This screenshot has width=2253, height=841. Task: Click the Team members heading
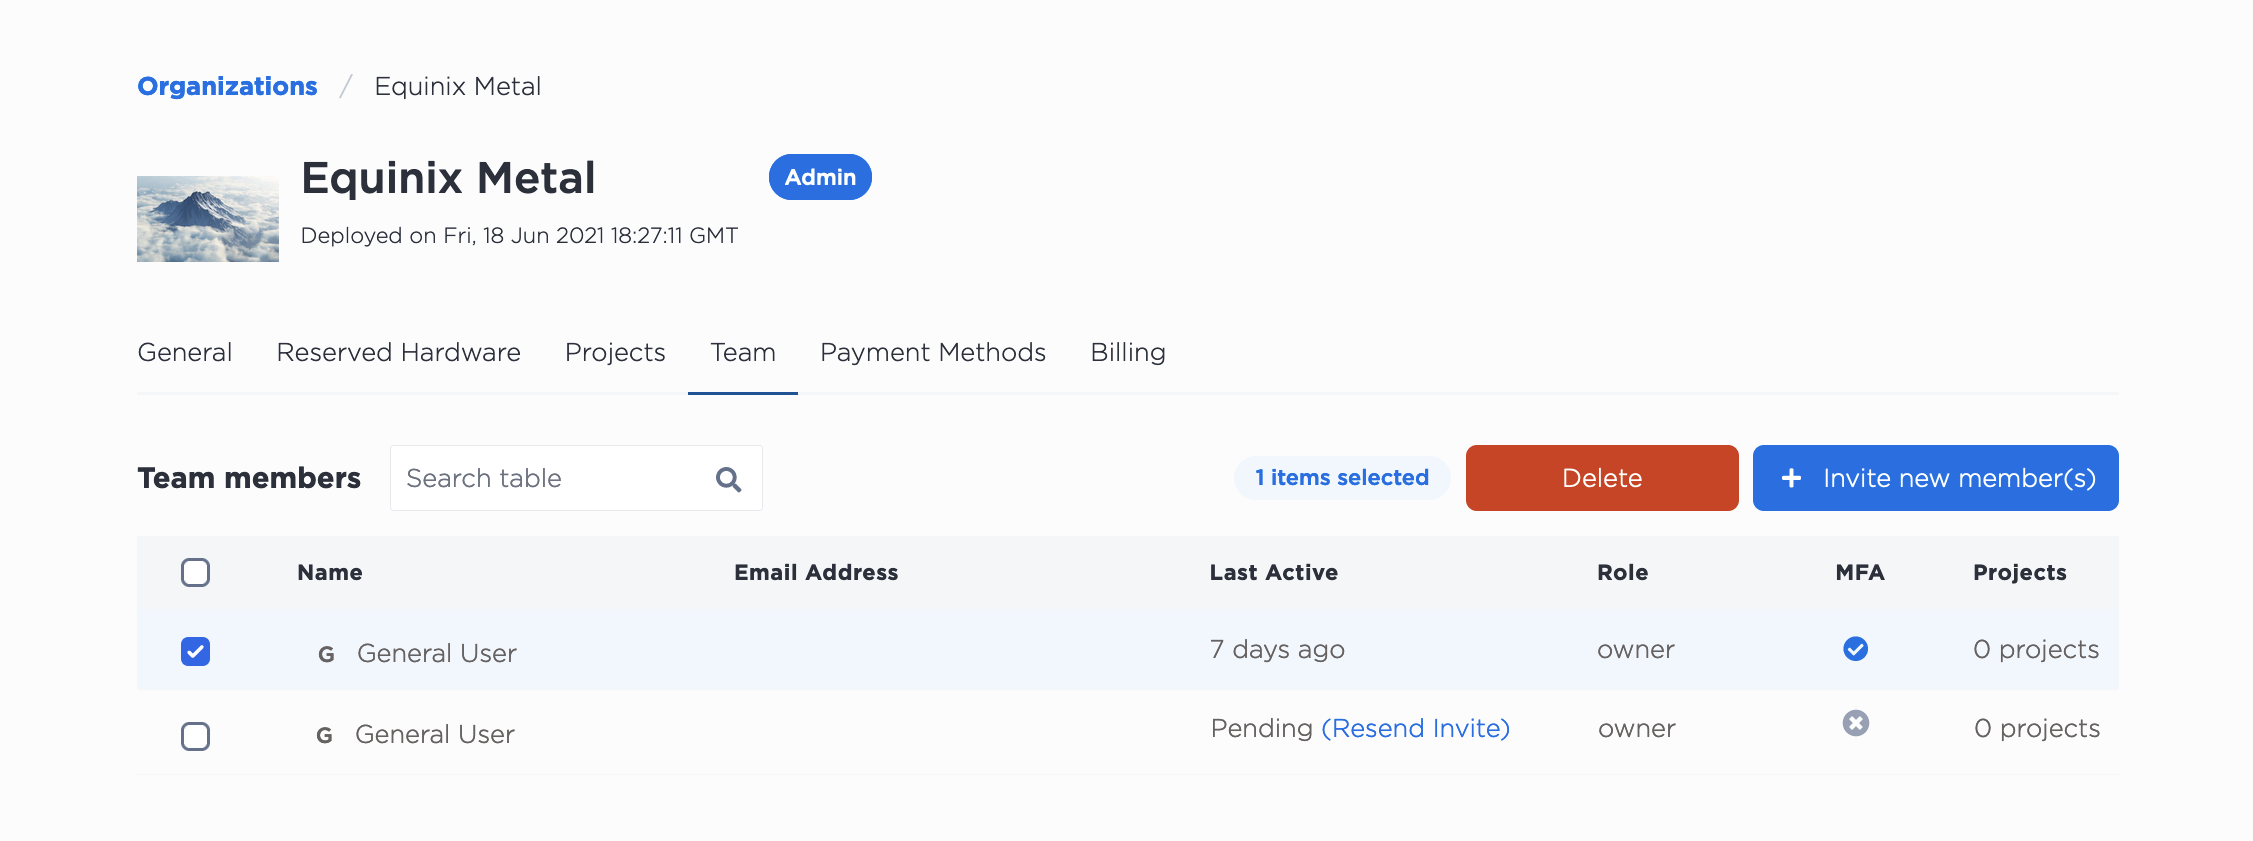249,478
